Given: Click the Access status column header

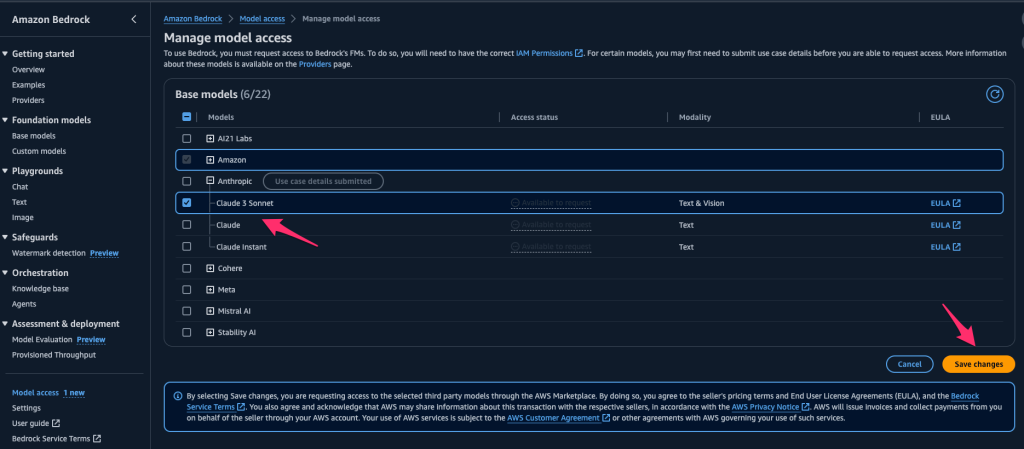Looking at the screenshot, I should (x=534, y=117).
